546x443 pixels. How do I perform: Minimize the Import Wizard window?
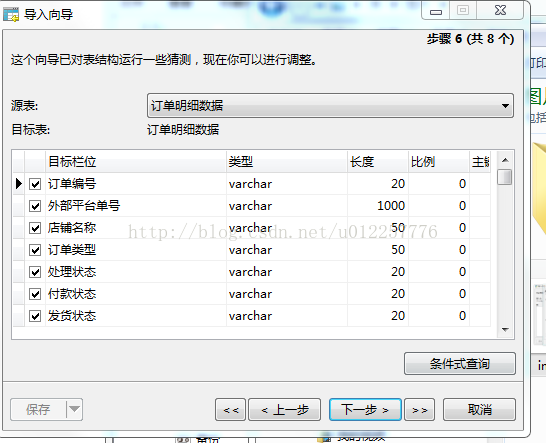[x=436, y=11]
